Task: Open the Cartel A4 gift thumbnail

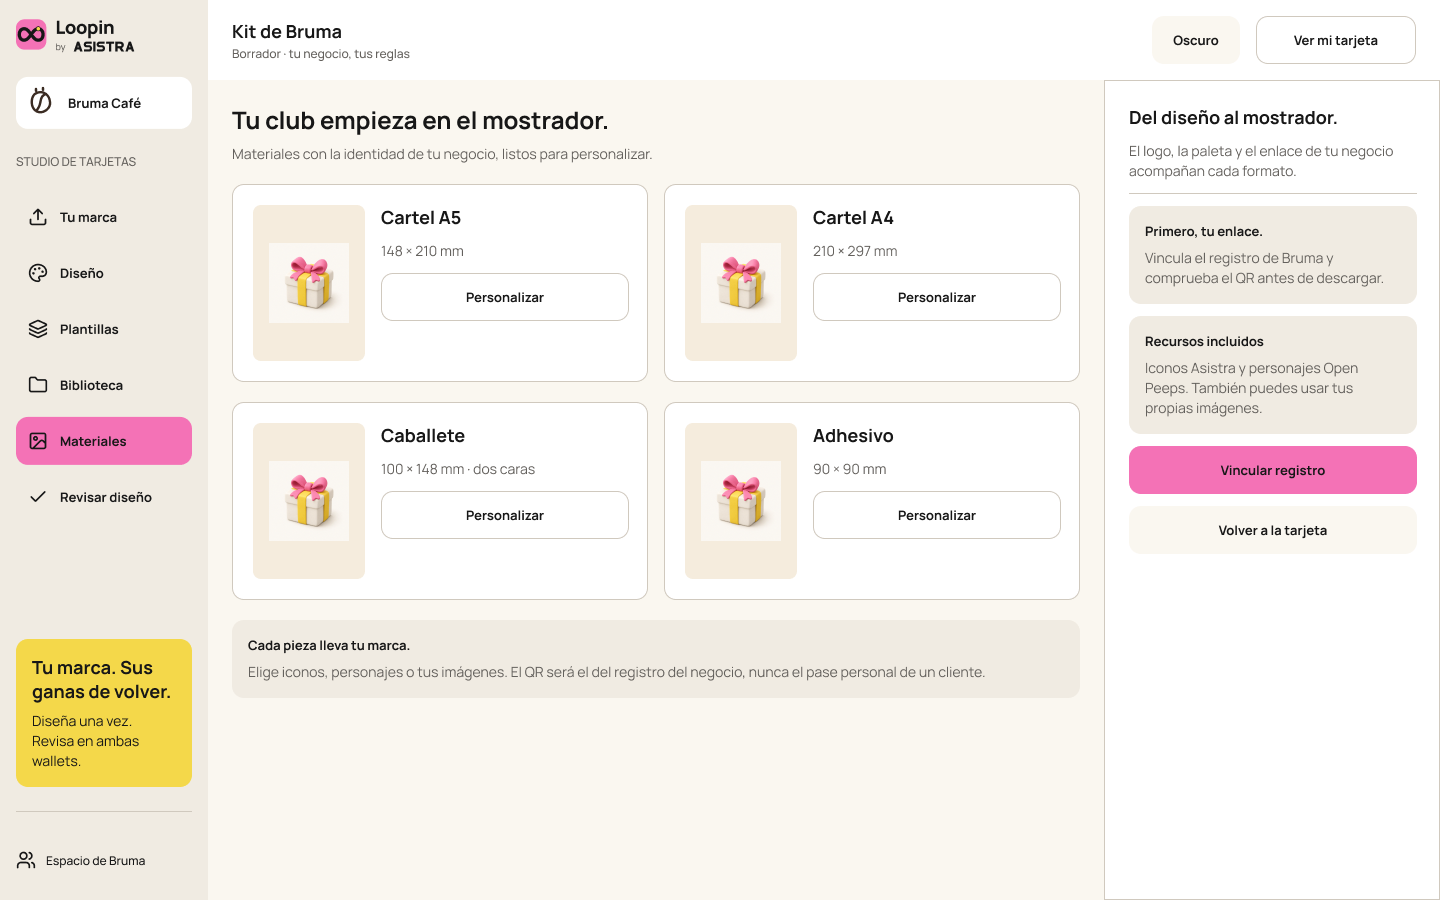Action: point(741,283)
